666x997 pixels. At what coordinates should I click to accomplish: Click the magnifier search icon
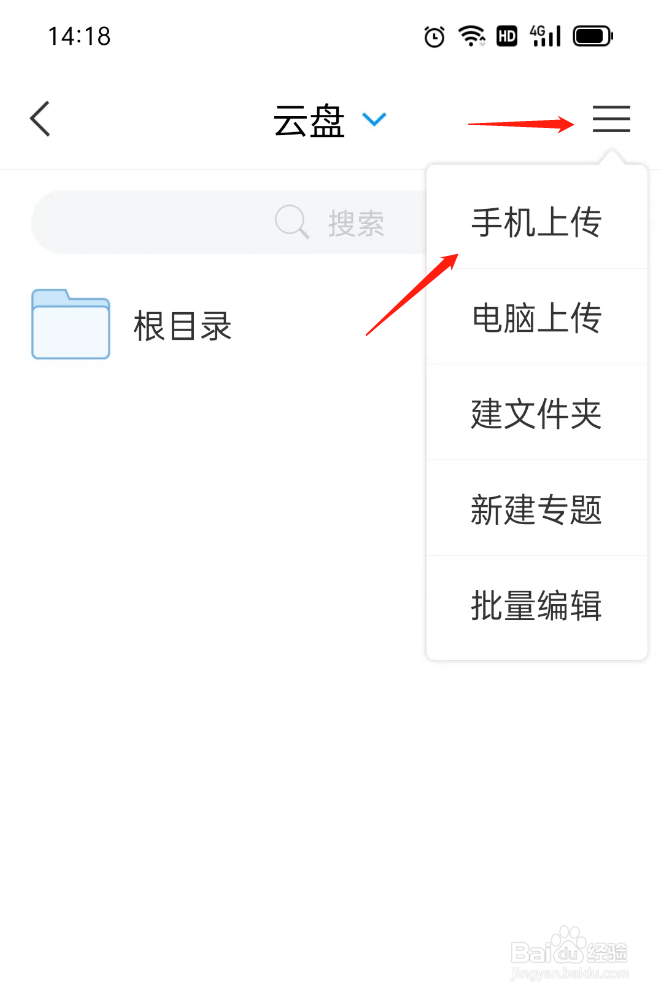click(293, 222)
